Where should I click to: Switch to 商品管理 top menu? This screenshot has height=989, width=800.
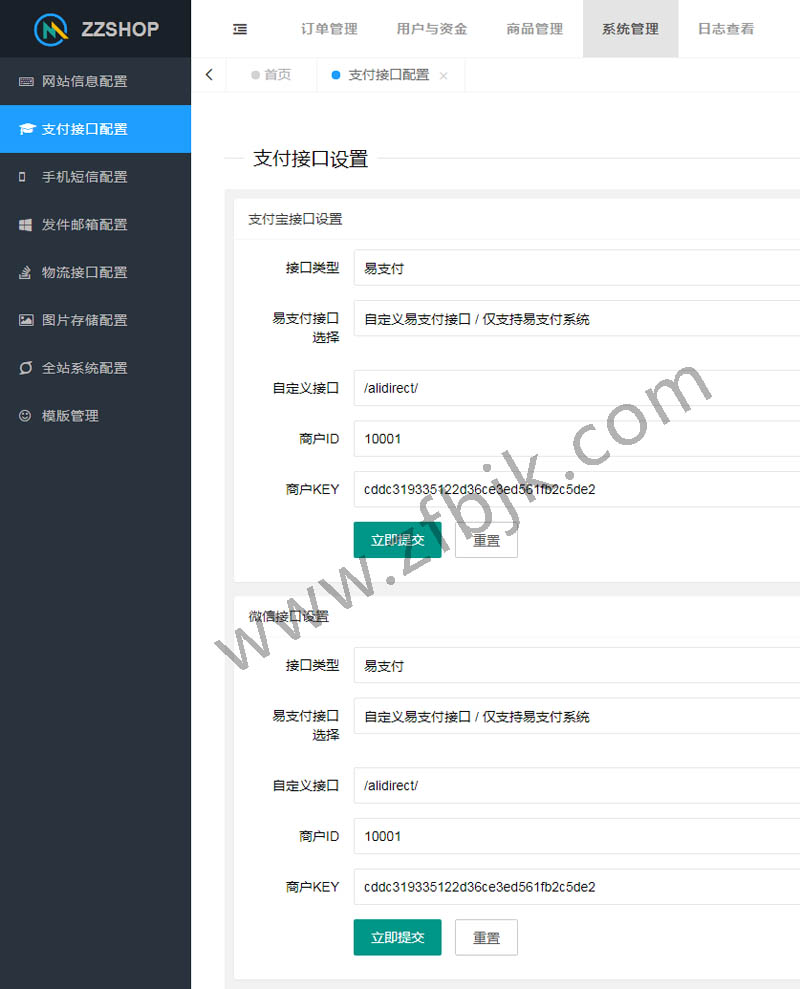[x=535, y=29]
